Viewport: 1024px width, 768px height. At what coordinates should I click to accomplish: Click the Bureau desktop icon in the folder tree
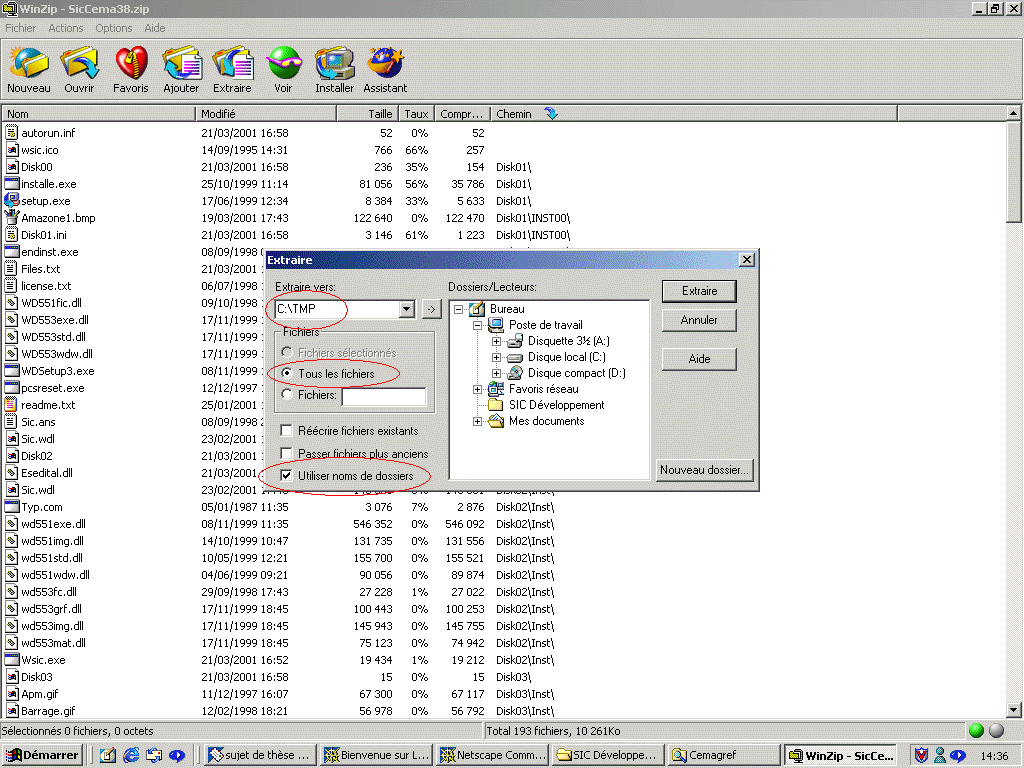(477, 309)
